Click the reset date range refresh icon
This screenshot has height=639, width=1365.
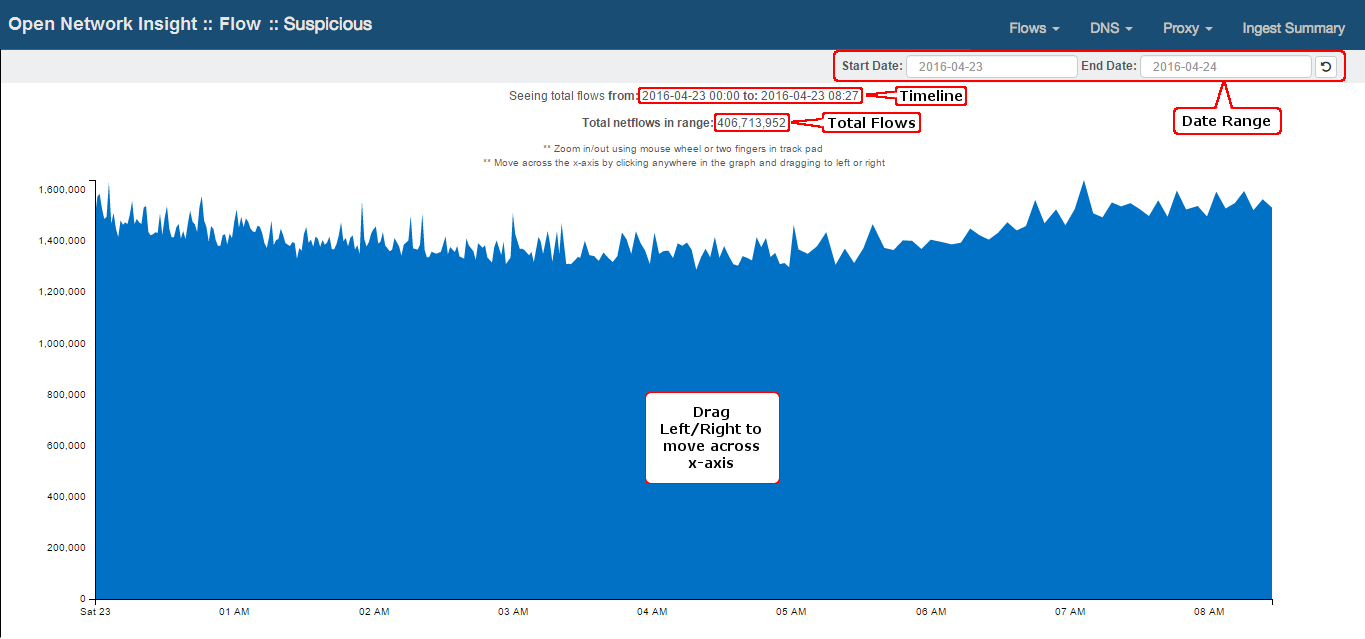coord(1326,66)
